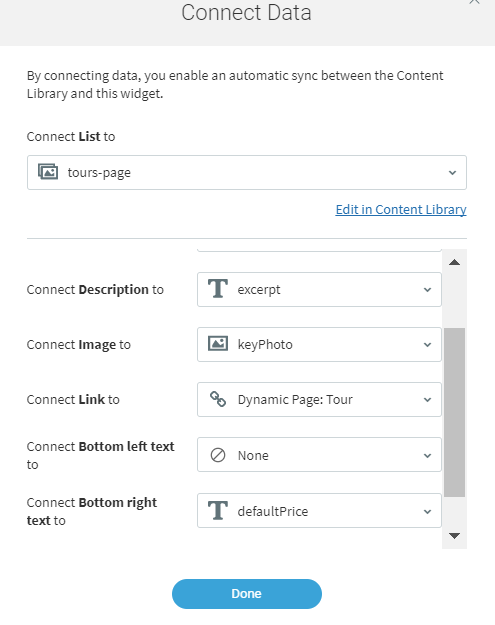Select the tours-page field text
This screenshot has height=625, width=495.
(x=99, y=173)
